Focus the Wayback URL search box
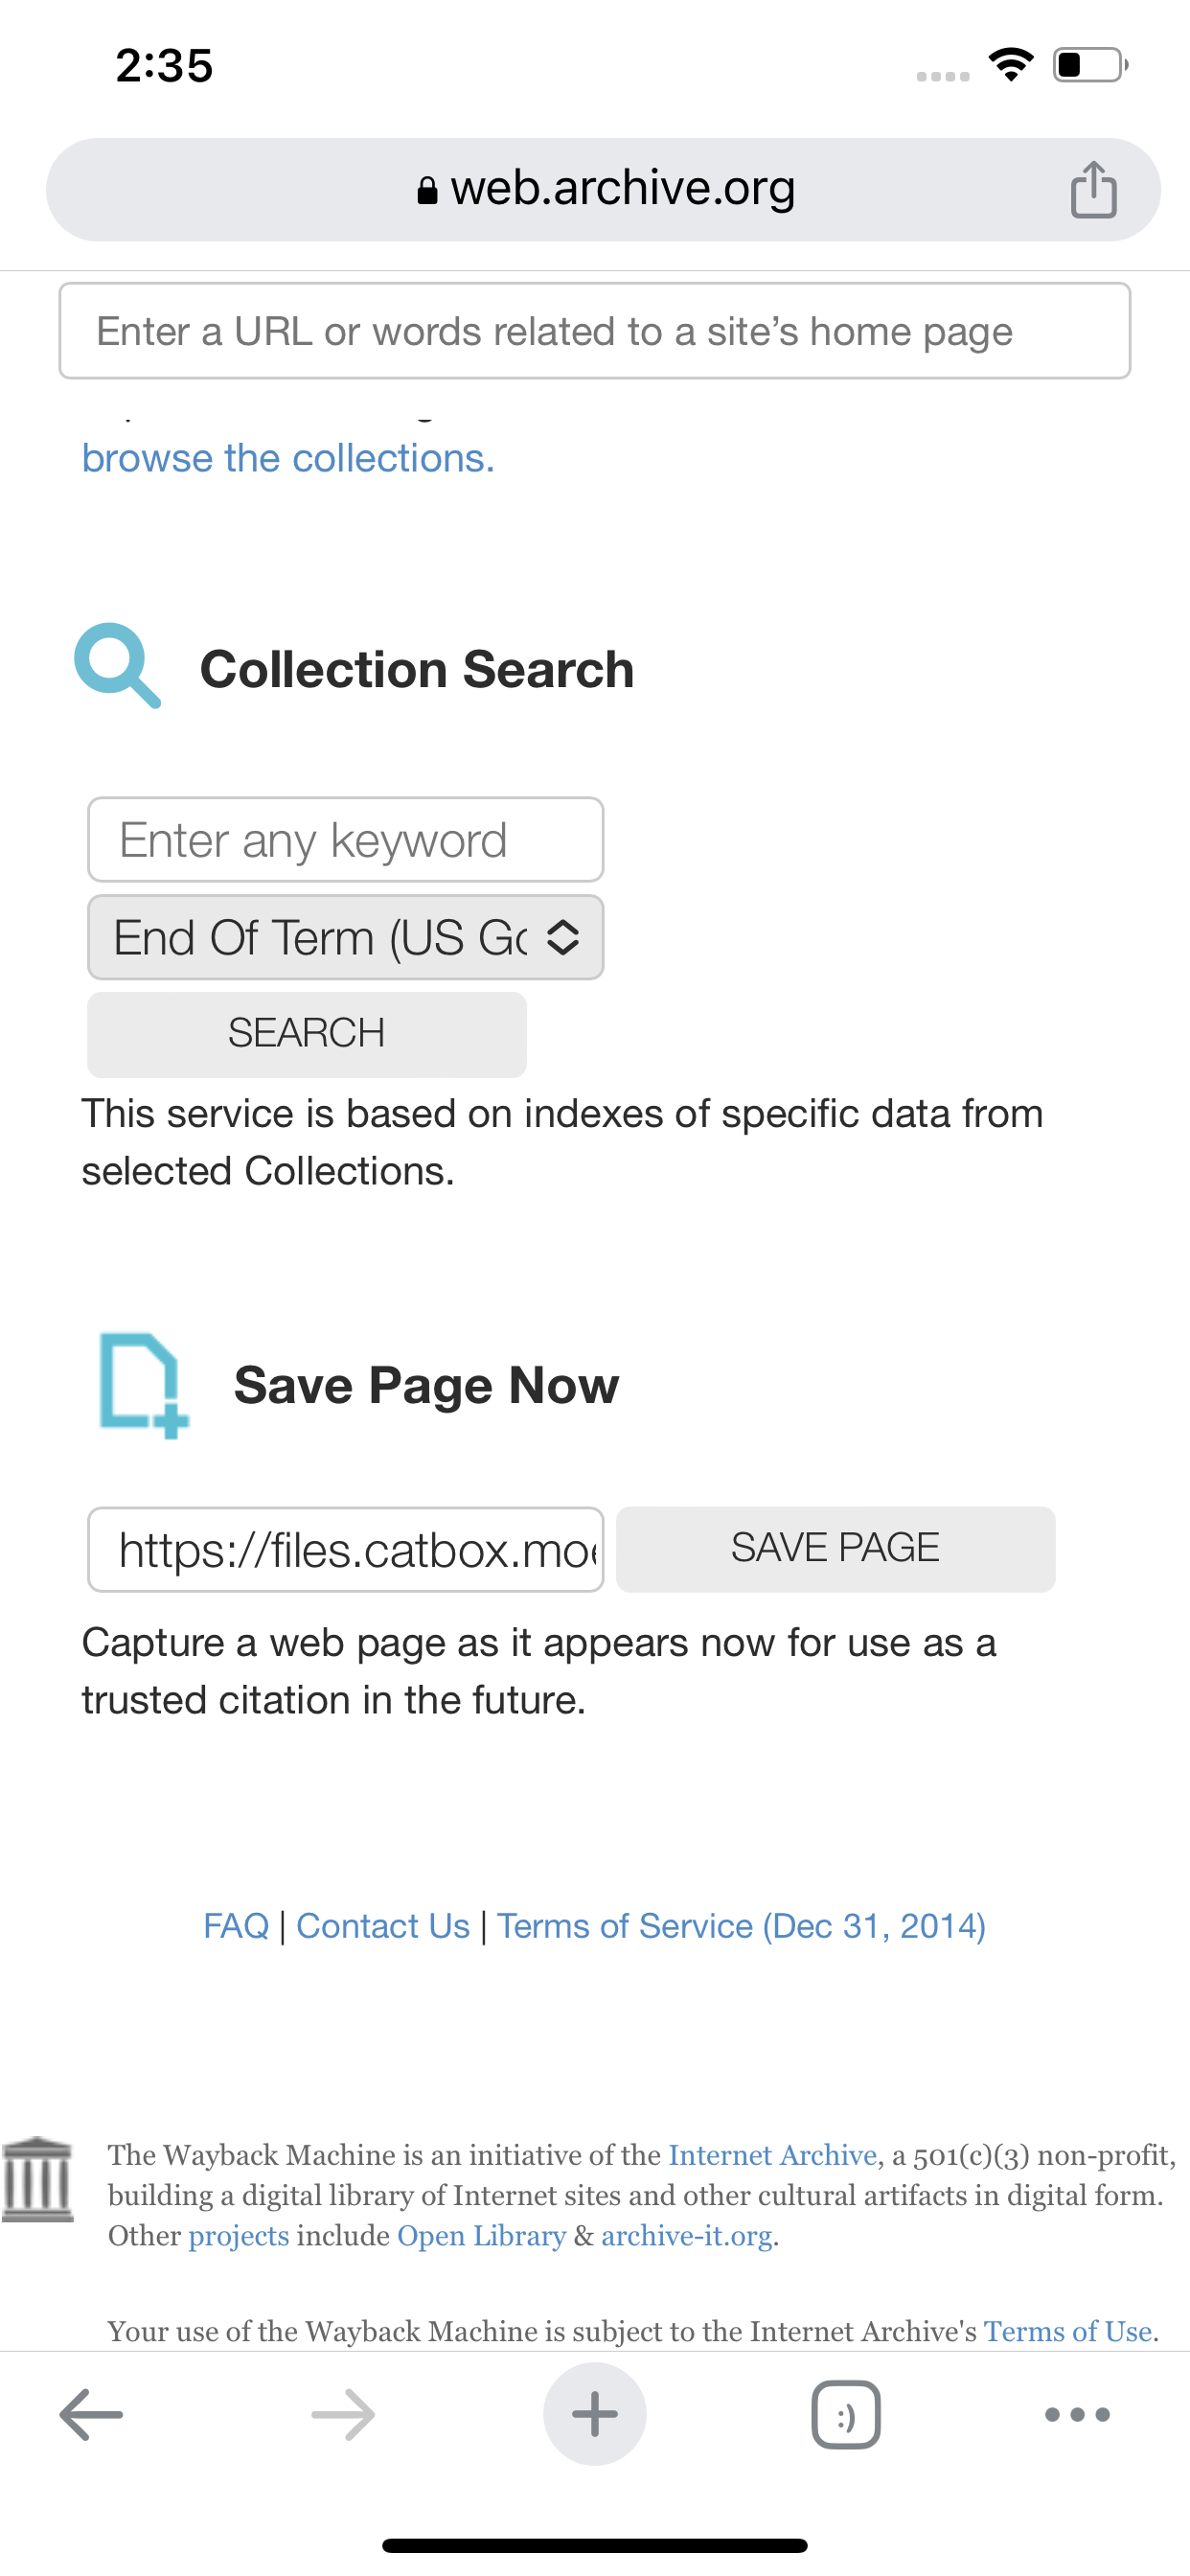 point(595,331)
